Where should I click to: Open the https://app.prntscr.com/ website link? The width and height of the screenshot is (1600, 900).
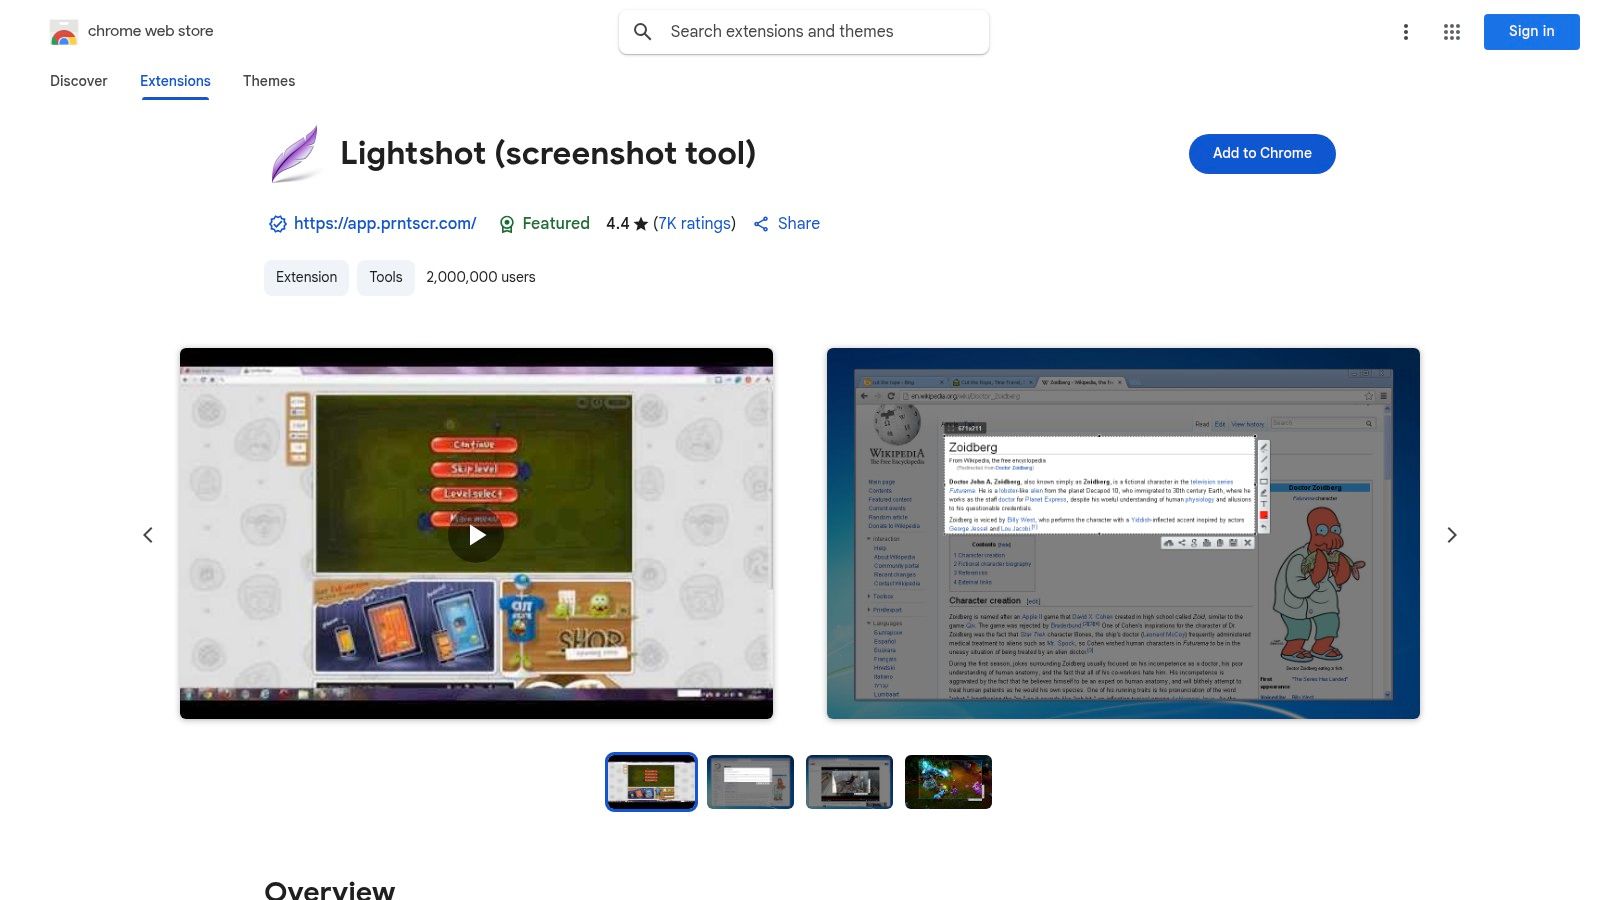tap(385, 223)
